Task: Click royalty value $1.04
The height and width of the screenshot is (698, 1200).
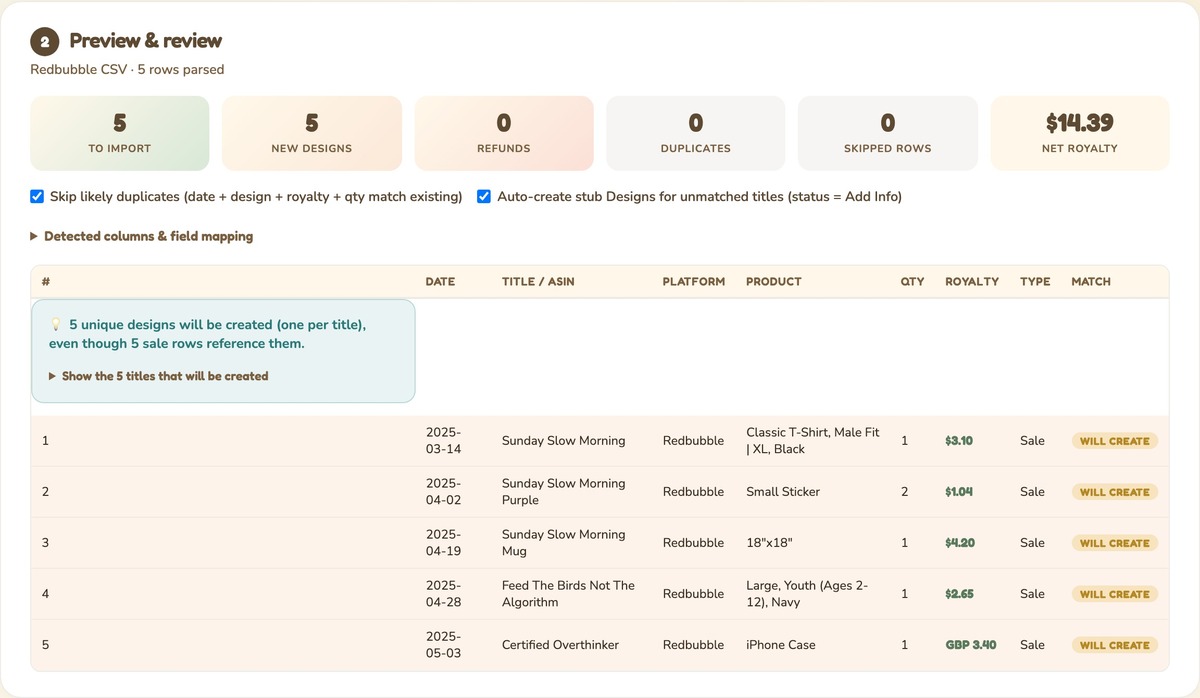Action: (959, 492)
